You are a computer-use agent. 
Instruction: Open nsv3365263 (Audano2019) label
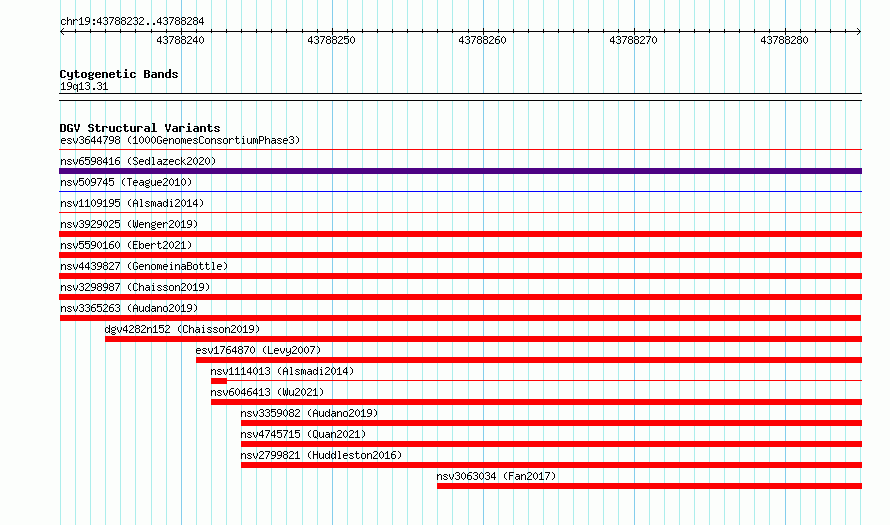tap(129, 308)
